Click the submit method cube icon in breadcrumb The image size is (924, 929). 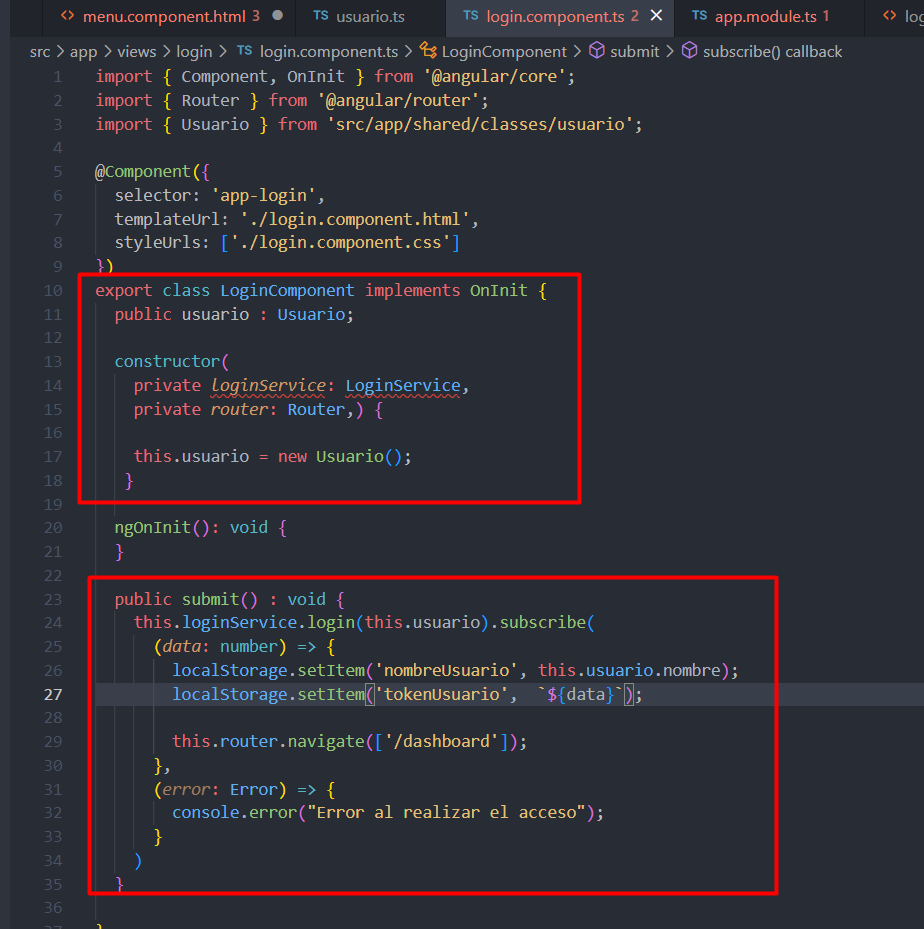pos(596,51)
